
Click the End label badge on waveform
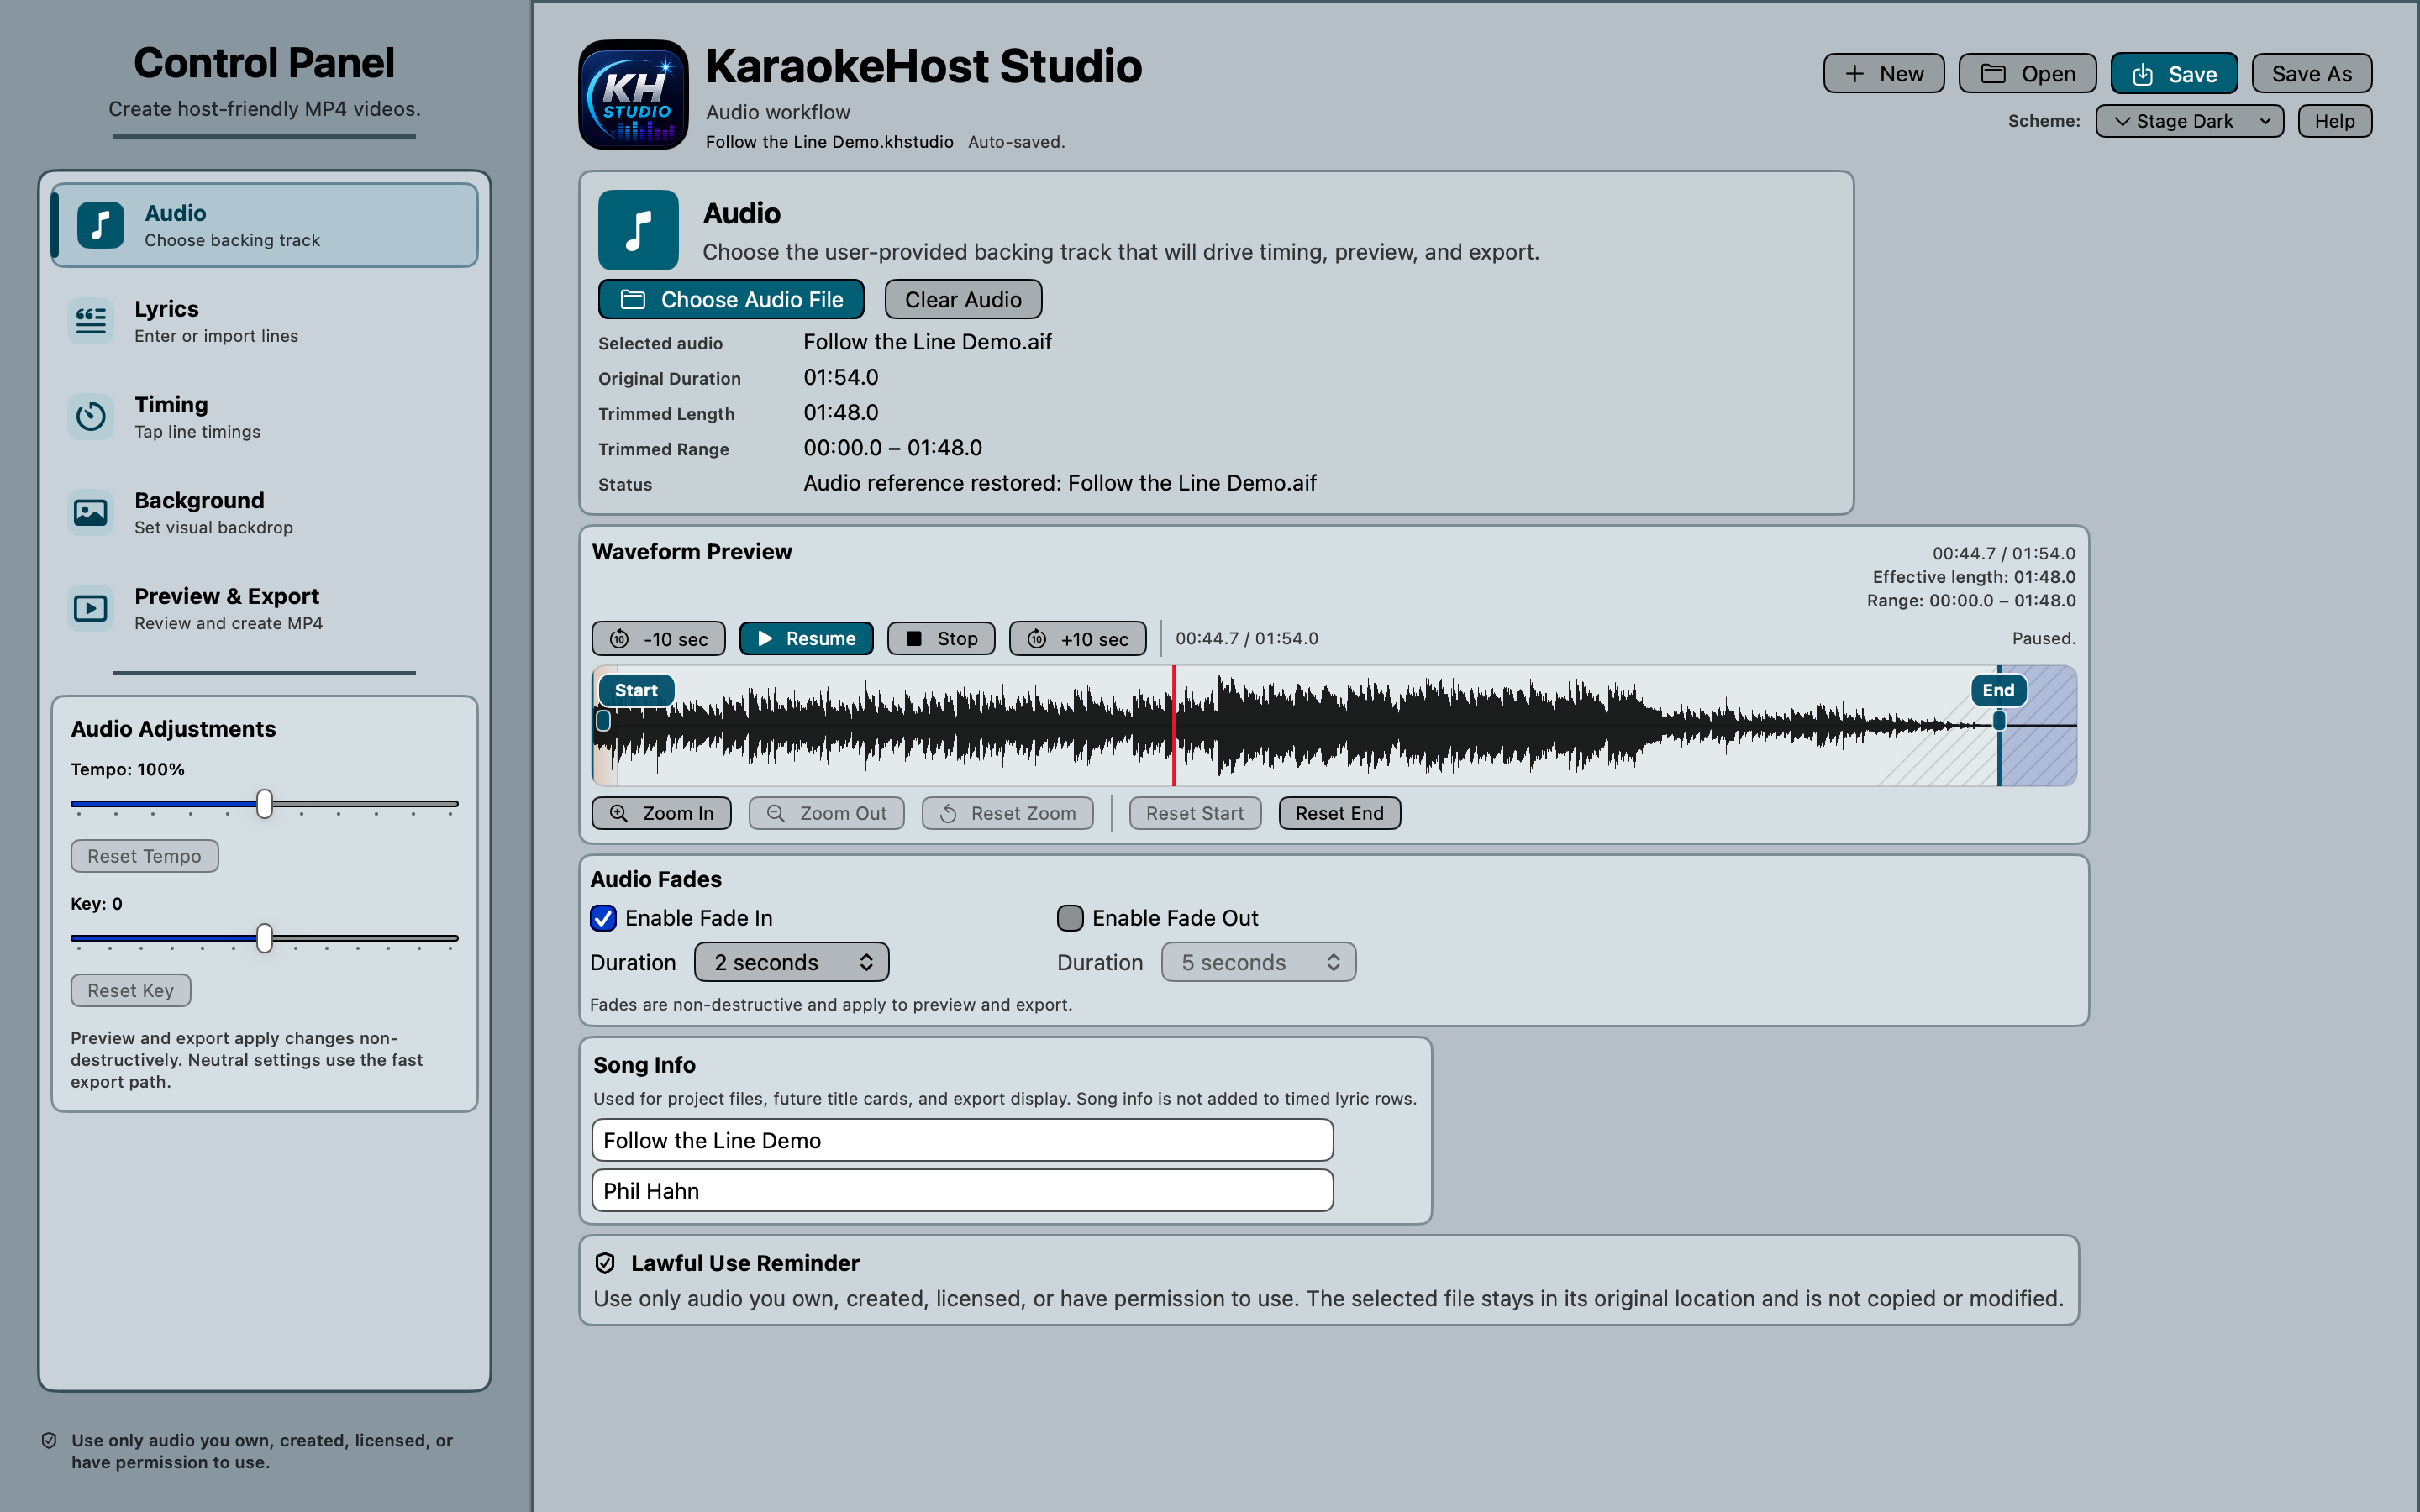1998,690
